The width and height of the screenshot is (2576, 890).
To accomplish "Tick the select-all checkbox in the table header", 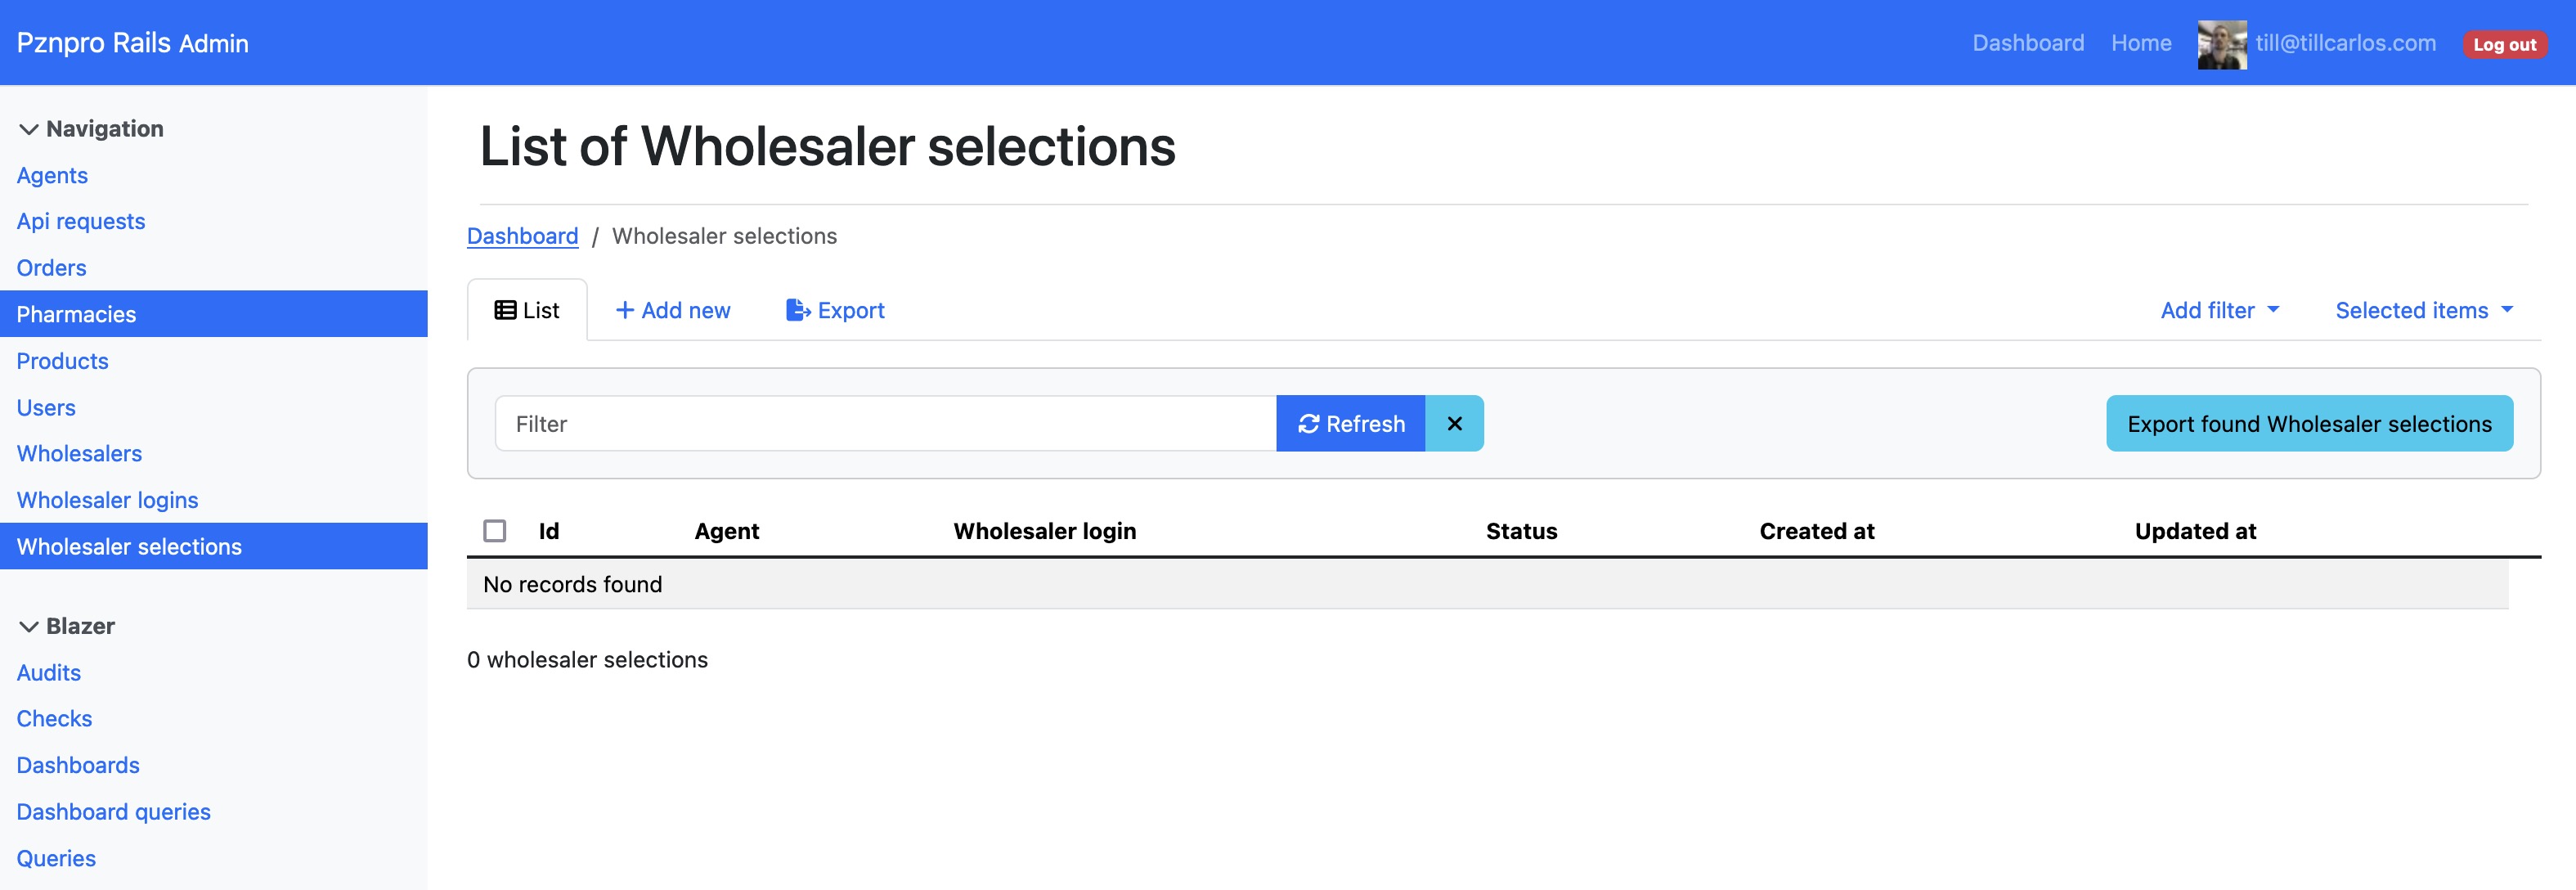I will click(x=495, y=531).
